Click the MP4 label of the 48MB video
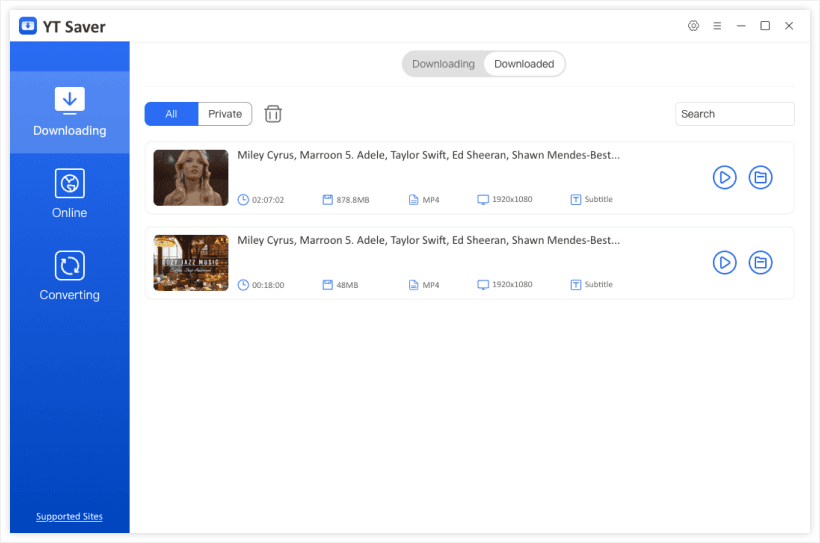This screenshot has height=543, width=820. pos(431,285)
